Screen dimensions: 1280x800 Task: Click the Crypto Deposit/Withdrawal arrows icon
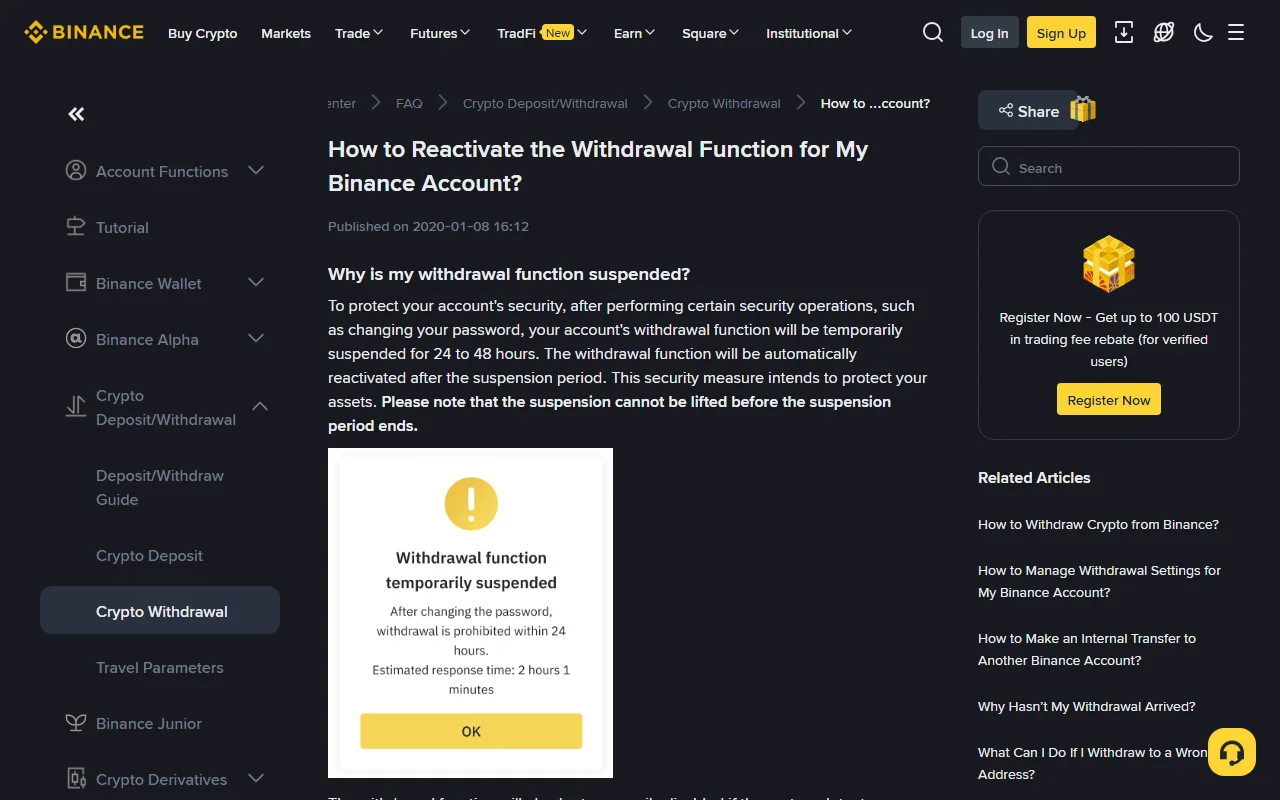pos(76,407)
